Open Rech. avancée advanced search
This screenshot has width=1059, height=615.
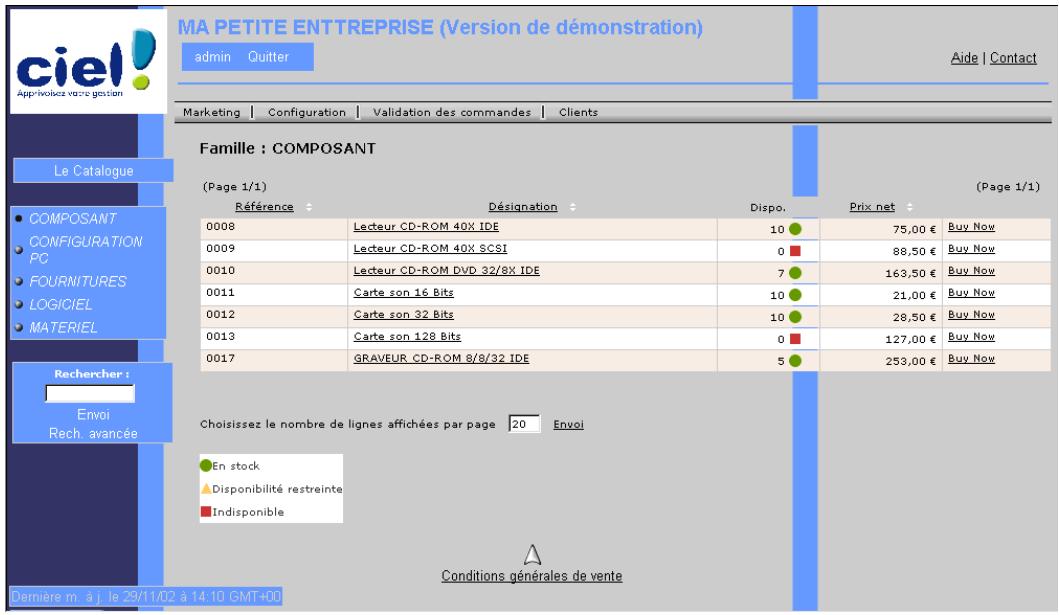[93, 433]
